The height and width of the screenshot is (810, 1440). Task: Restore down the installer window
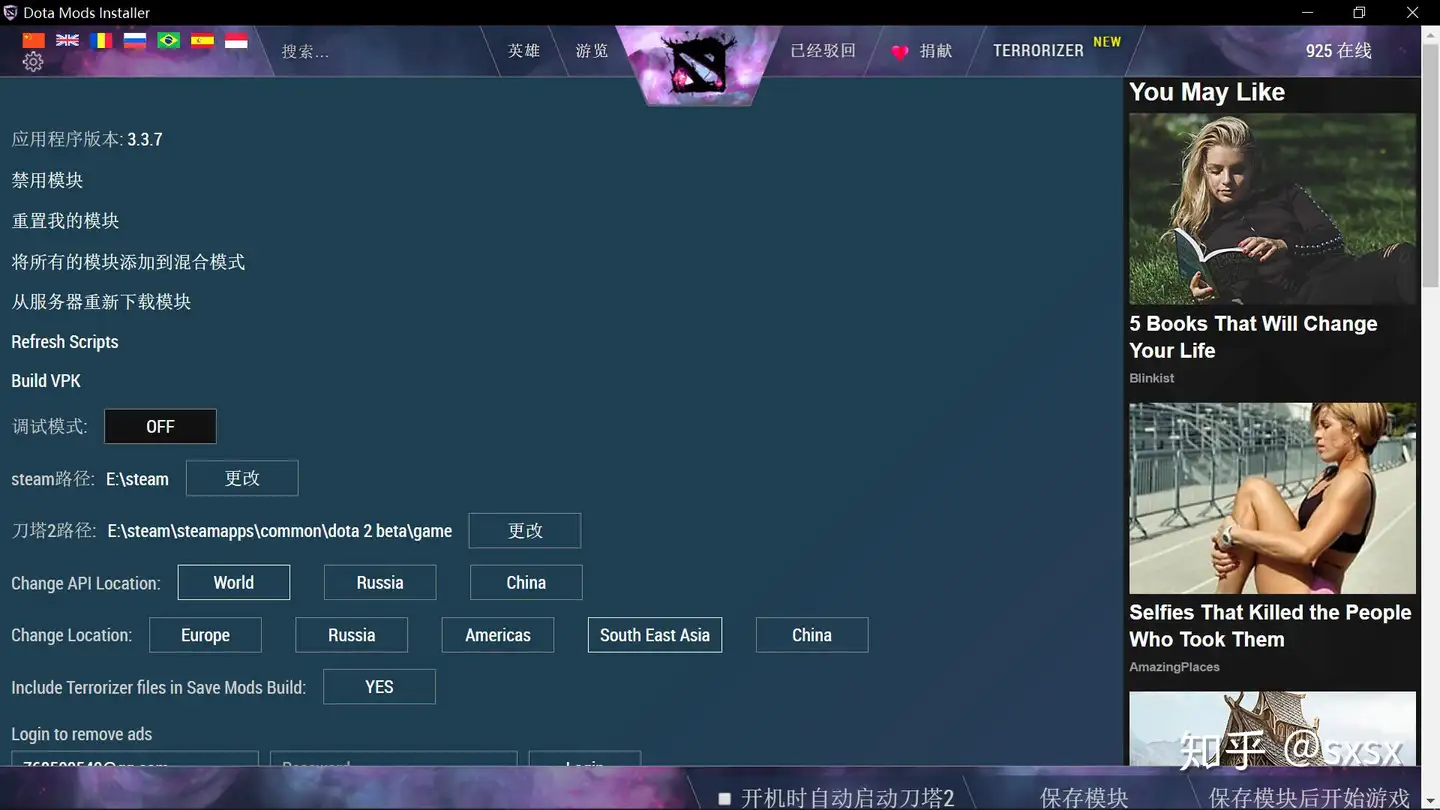tap(1359, 13)
